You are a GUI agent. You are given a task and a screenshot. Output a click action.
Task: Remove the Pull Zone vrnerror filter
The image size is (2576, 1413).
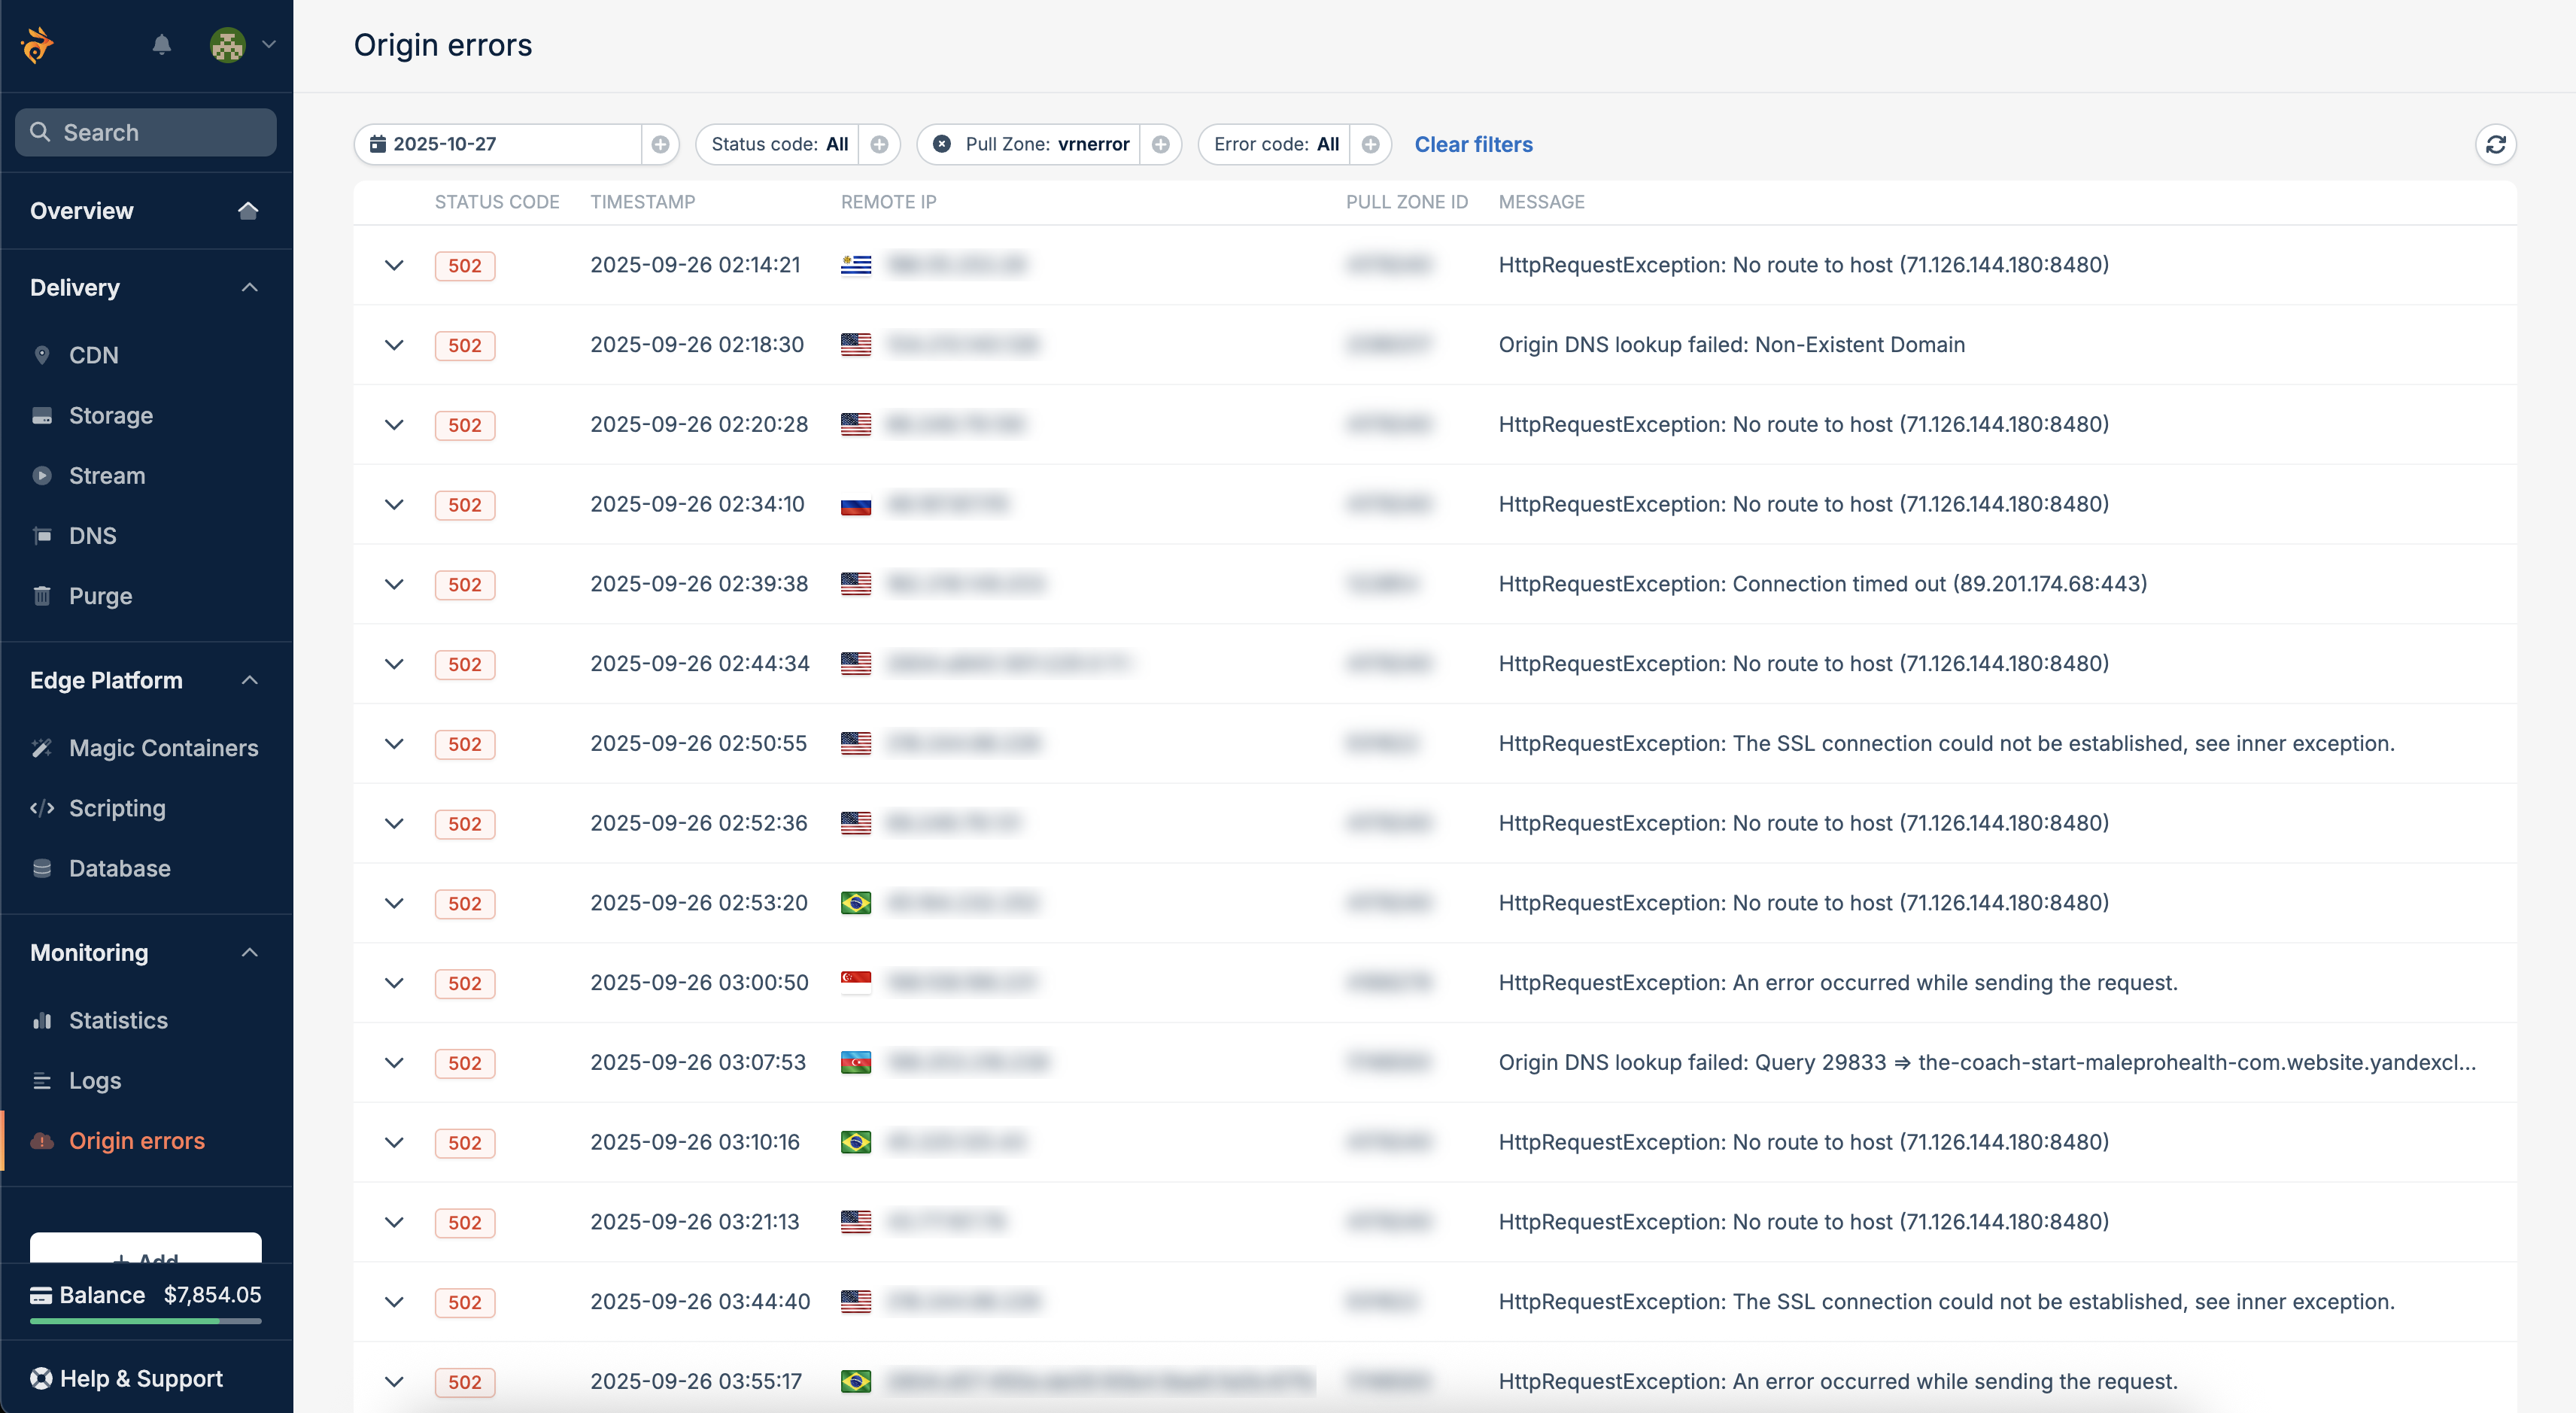(x=942, y=144)
